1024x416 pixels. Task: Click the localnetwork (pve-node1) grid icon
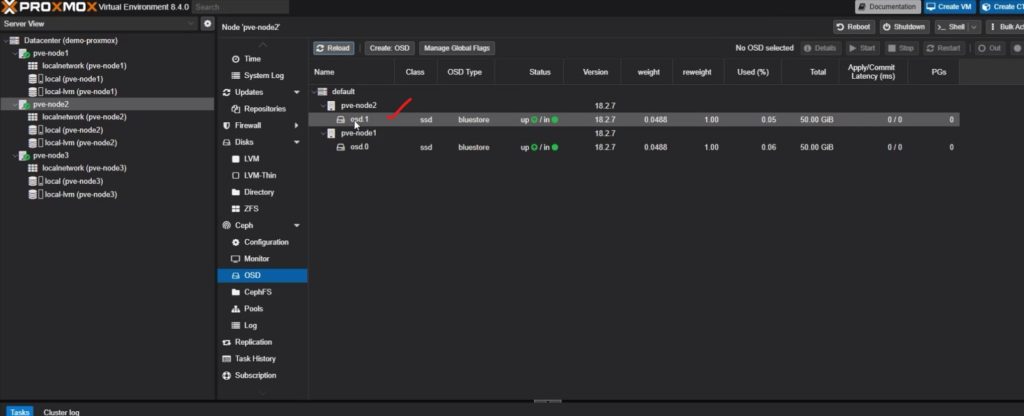pos(33,66)
